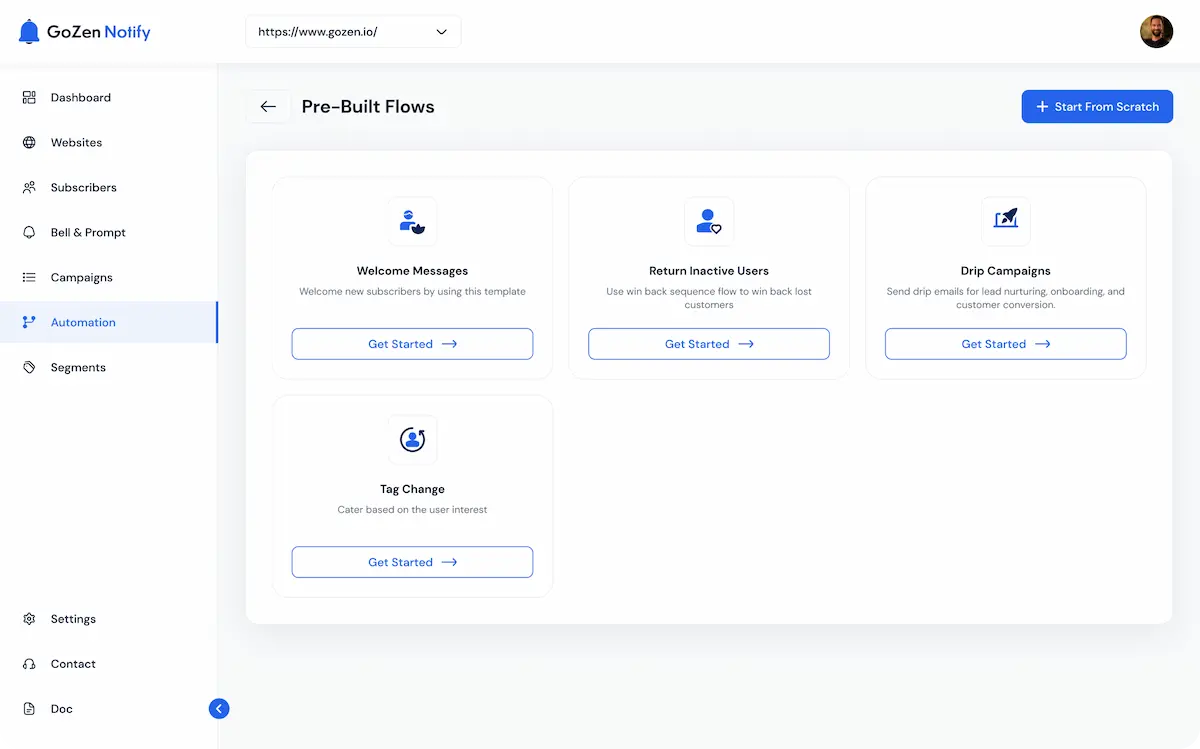Screen dimensions: 1200x749
Task: Get Started with Drip Campaigns
Action: click(x=1005, y=343)
